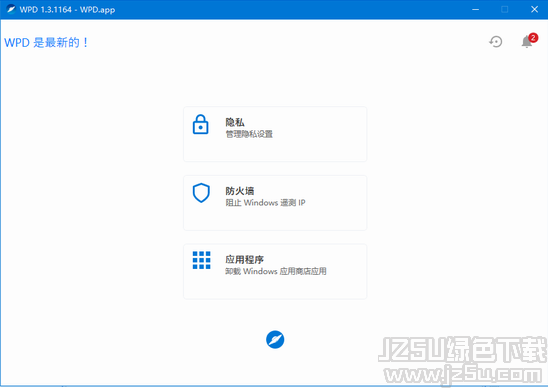Click '卸载 Windows 应用商店应用' description text
This screenshot has width=548, height=388.
tap(276, 271)
